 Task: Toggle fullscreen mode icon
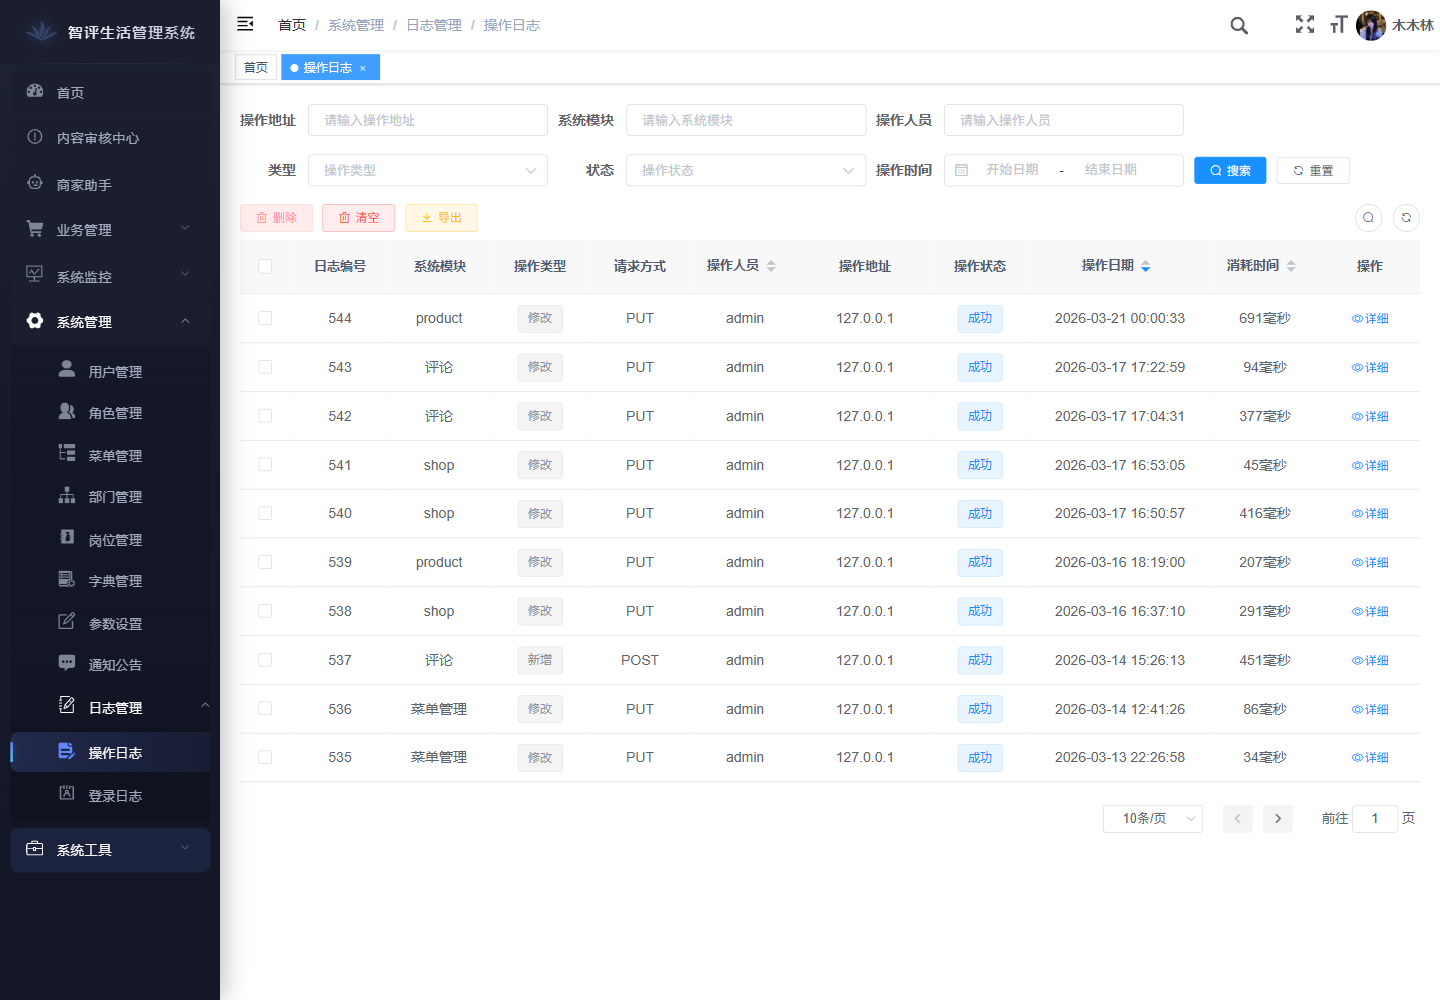coord(1305,25)
